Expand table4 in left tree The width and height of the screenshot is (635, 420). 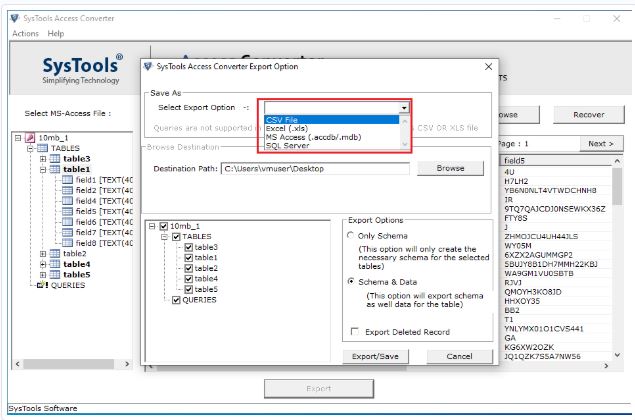click(x=43, y=264)
